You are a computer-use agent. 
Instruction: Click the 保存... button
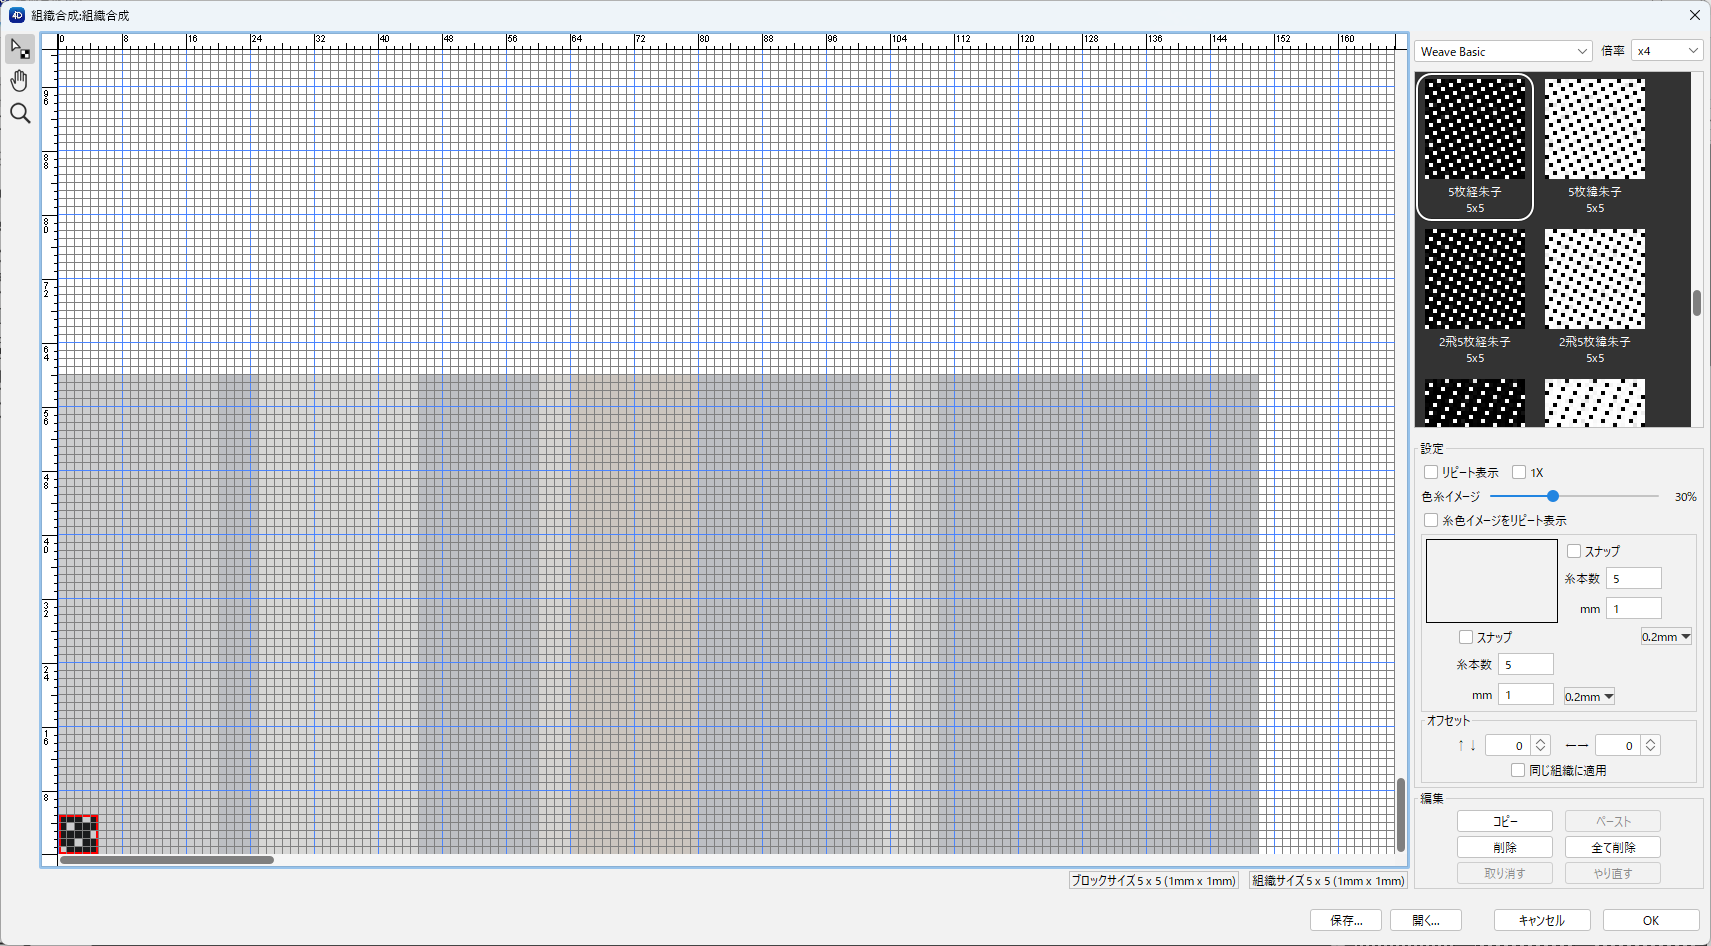1345,920
